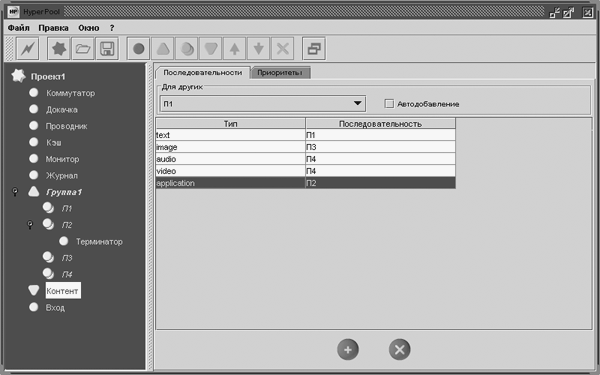Viewport: 600px width, 375px height.
Task: Click the round plus add button
Action: [348, 349]
